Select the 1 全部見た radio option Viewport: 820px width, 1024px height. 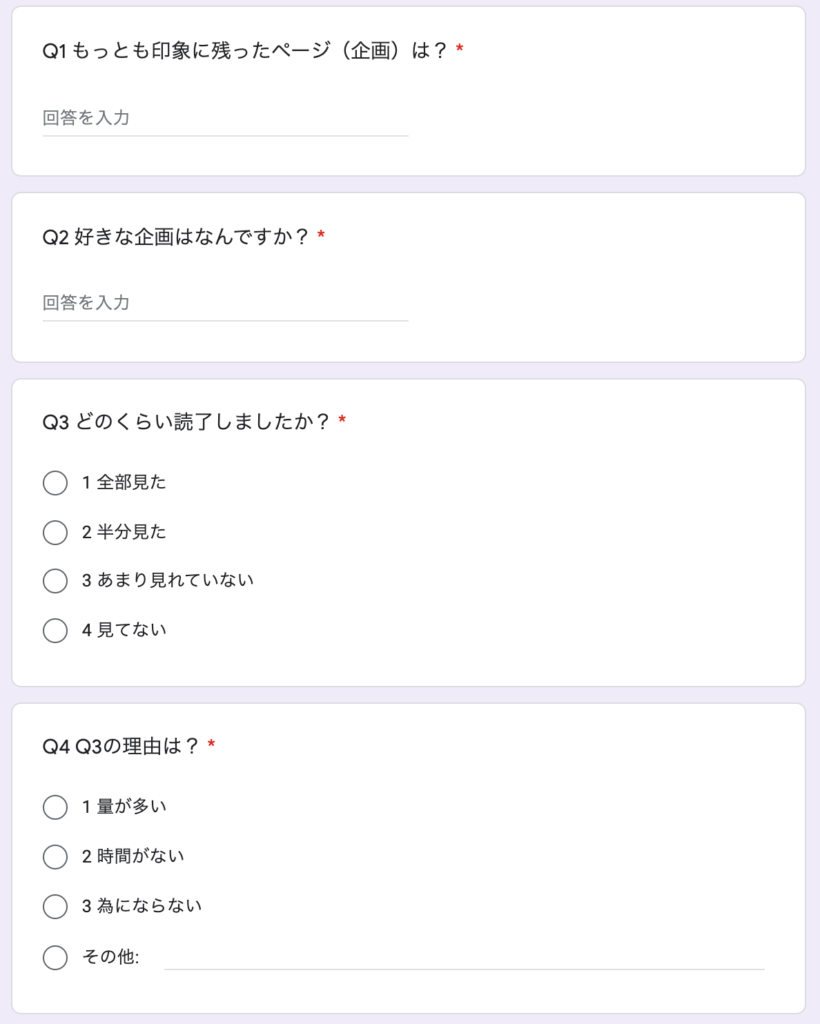point(55,483)
